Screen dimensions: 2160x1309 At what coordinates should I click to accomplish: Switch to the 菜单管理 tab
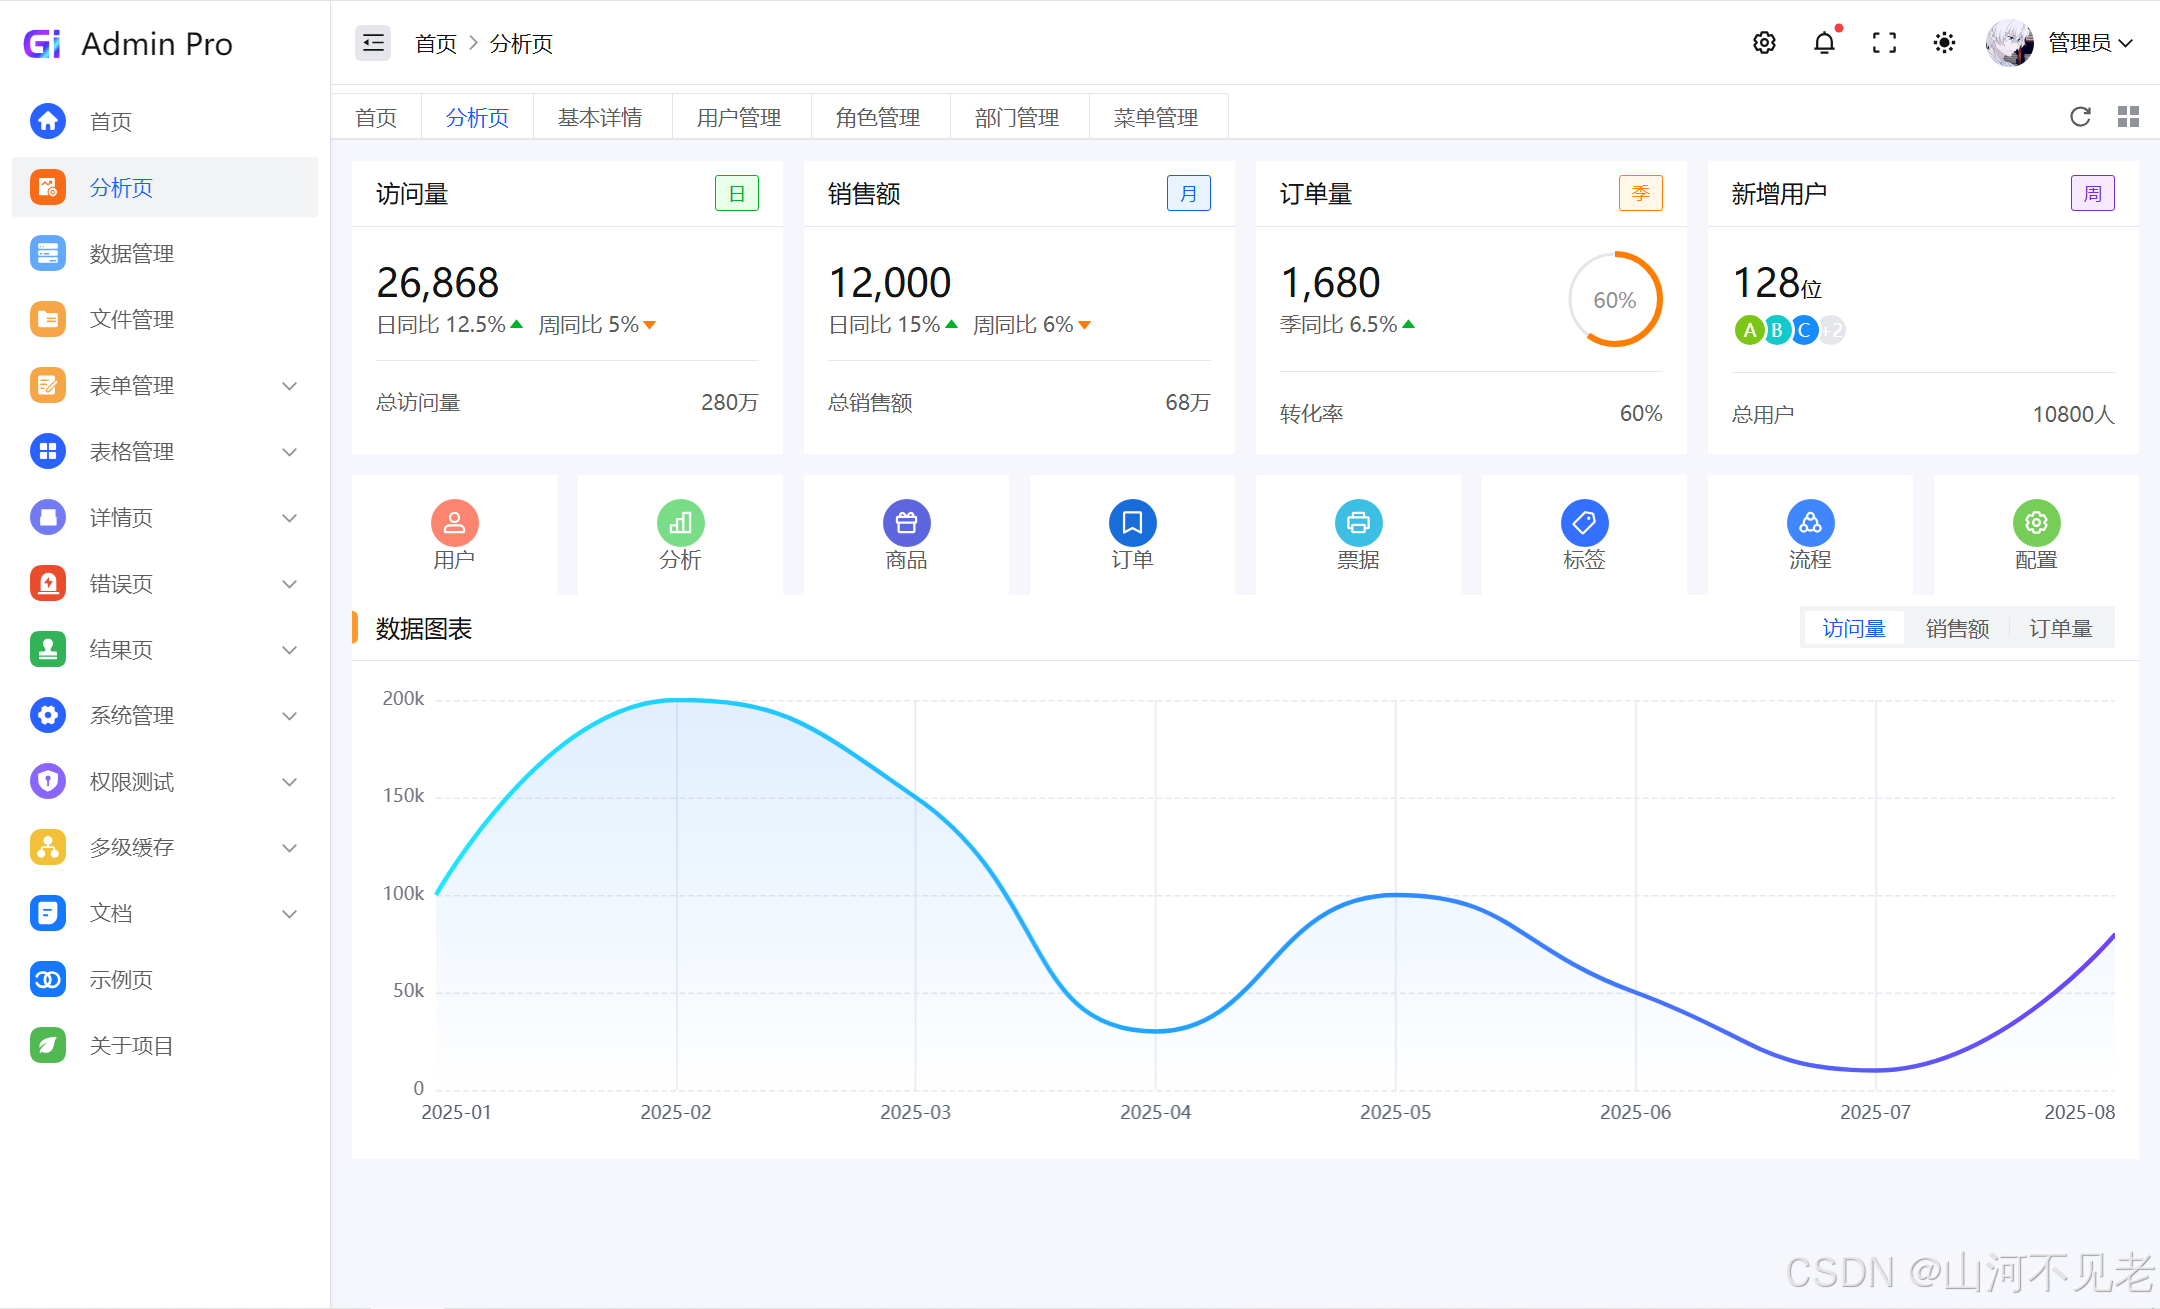pos(1156,118)
